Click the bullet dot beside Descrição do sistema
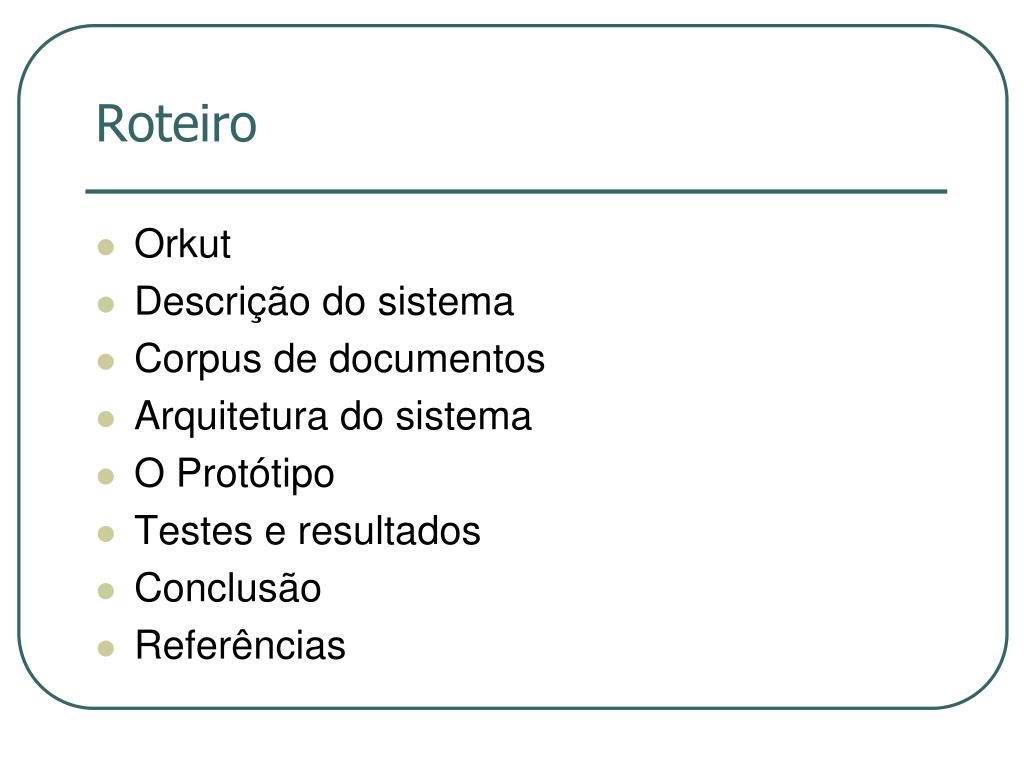 106,304
